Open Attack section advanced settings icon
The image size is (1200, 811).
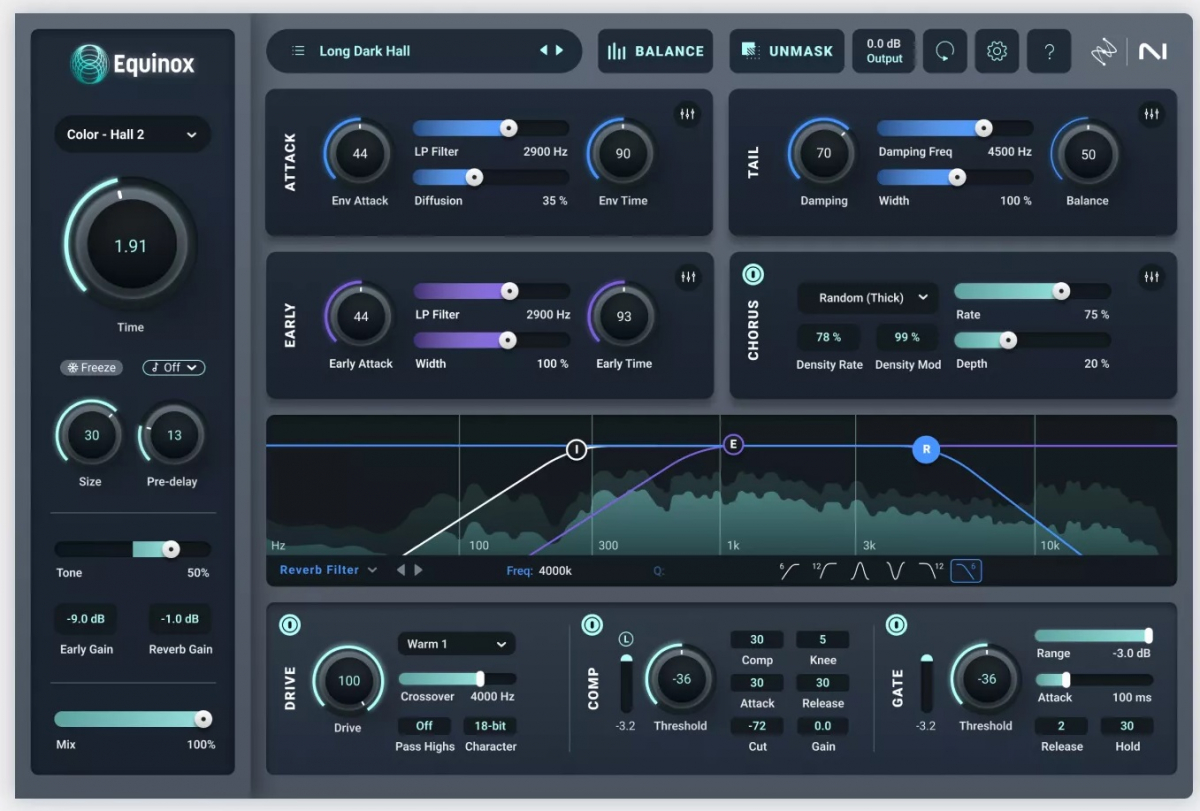click(687, 114)
